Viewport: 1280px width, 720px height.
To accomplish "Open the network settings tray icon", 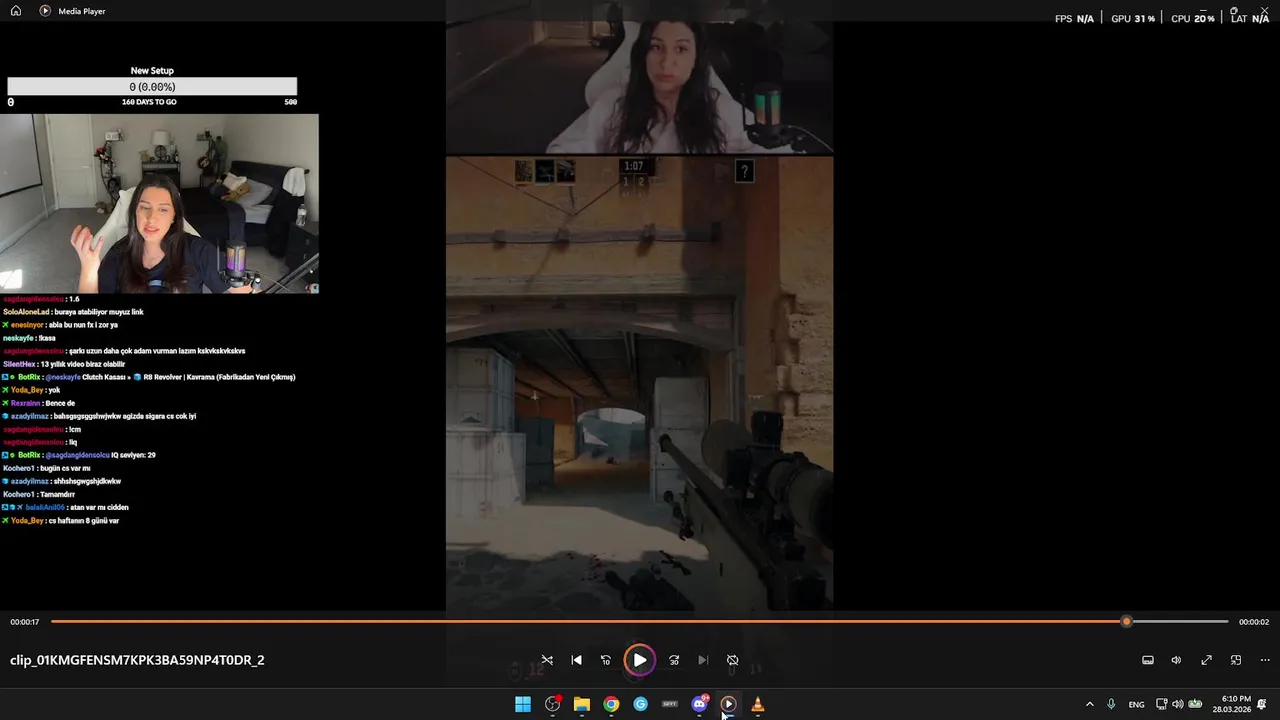I will pos(1162,704).
